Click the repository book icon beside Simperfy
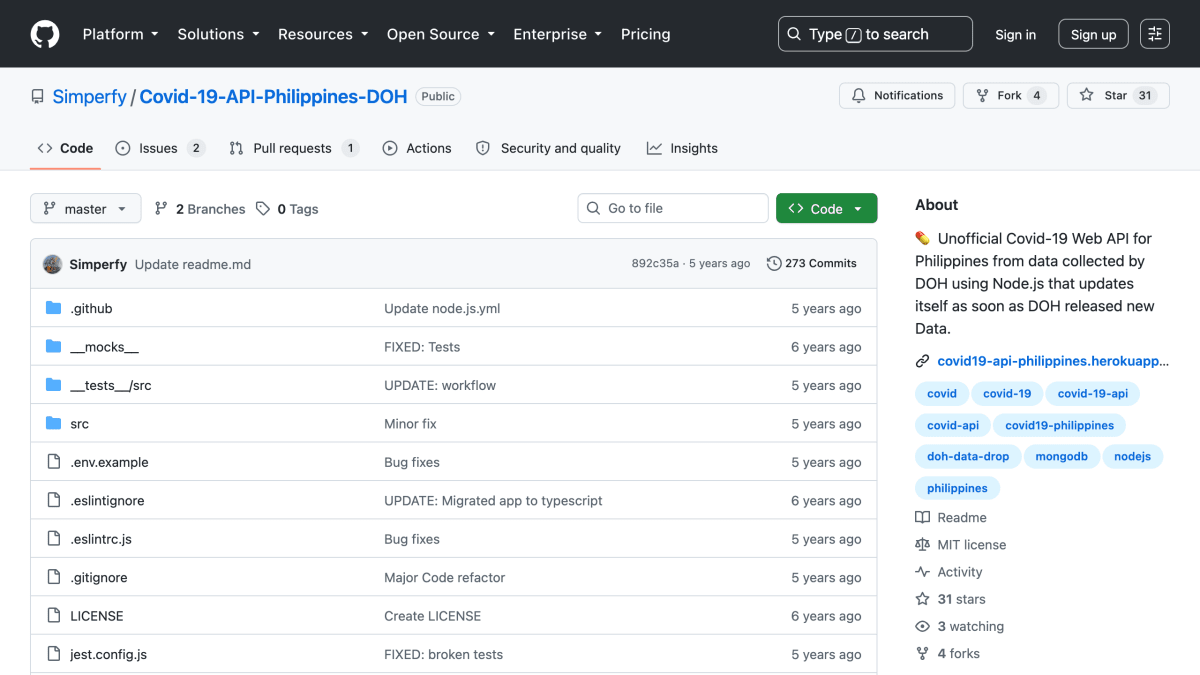The height and width of the screenshot is (675, 1200). [38, 97]
